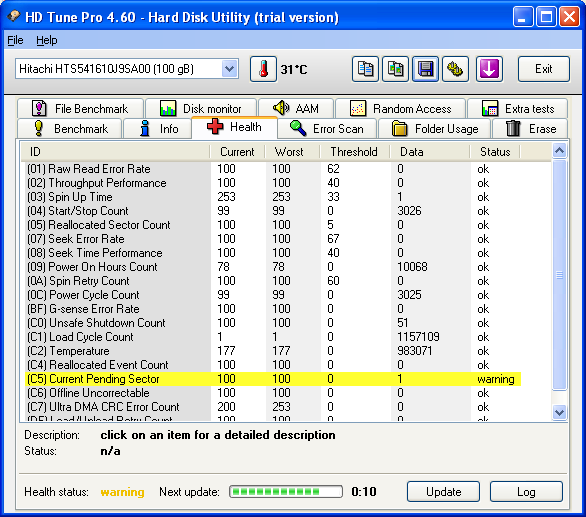Select the (07) Seek Error Rate row
586x517 pixels.
pos(273,239)
